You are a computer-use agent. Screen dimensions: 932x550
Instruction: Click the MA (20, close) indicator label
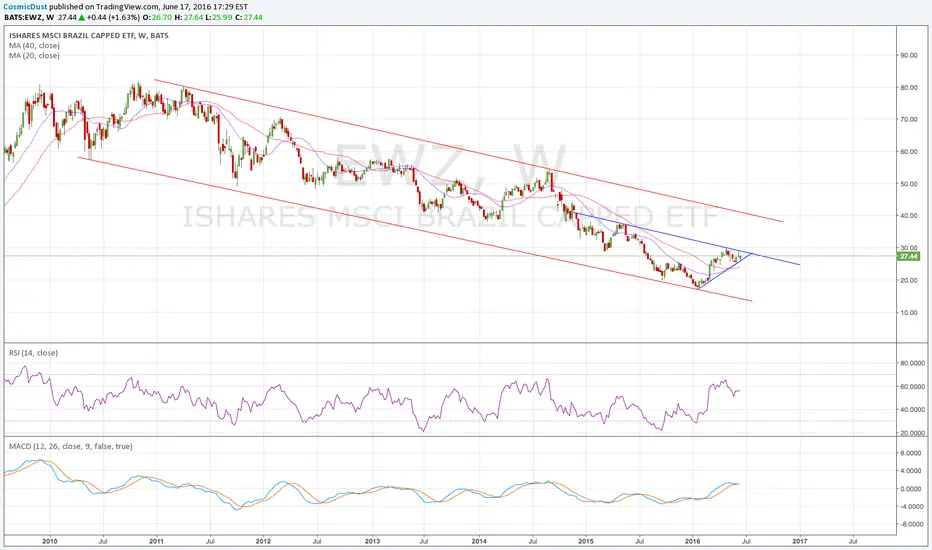[x=34, y=56]
